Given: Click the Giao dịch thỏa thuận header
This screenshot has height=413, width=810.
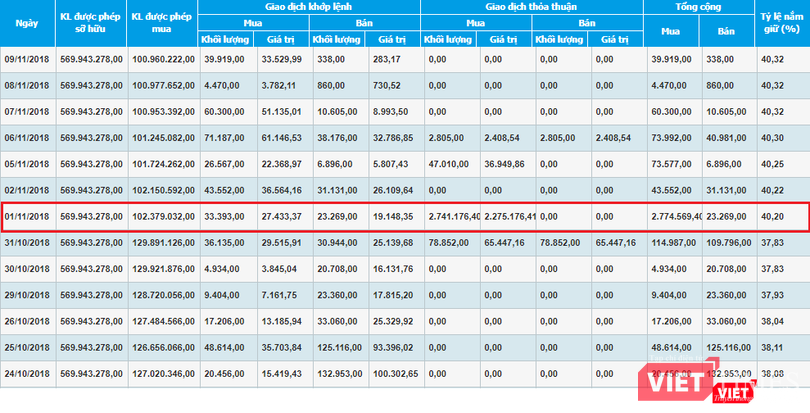Looking at the screenshot, I should [x=533, y=6].
